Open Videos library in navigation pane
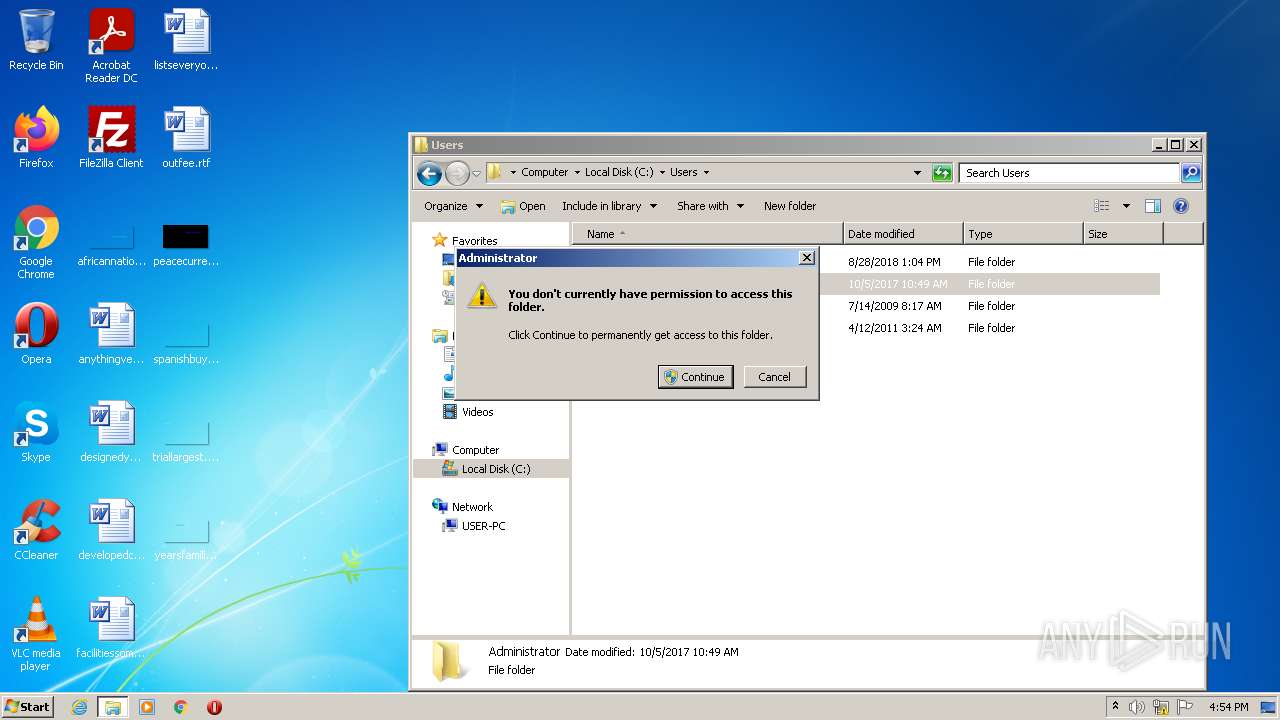This screenshot has height=720, width=1280. pos(468,412)
